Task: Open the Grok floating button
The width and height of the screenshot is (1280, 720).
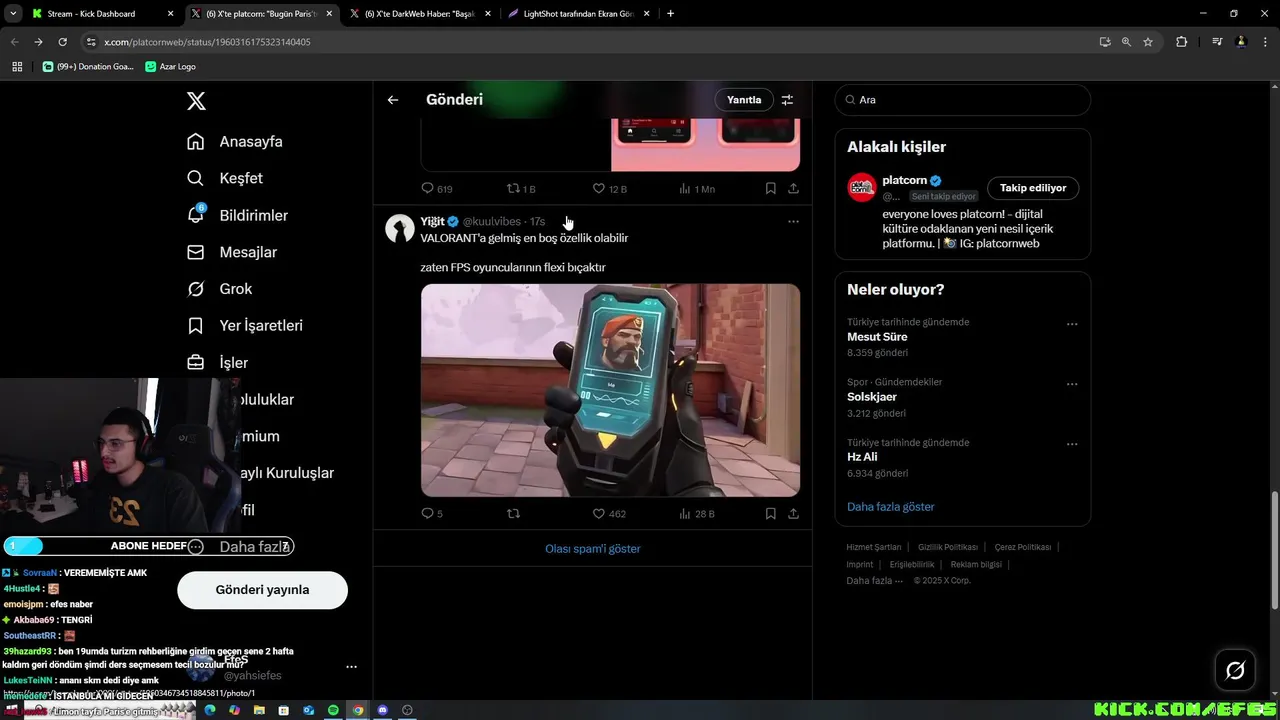Action: click(x=1235, y=671)
